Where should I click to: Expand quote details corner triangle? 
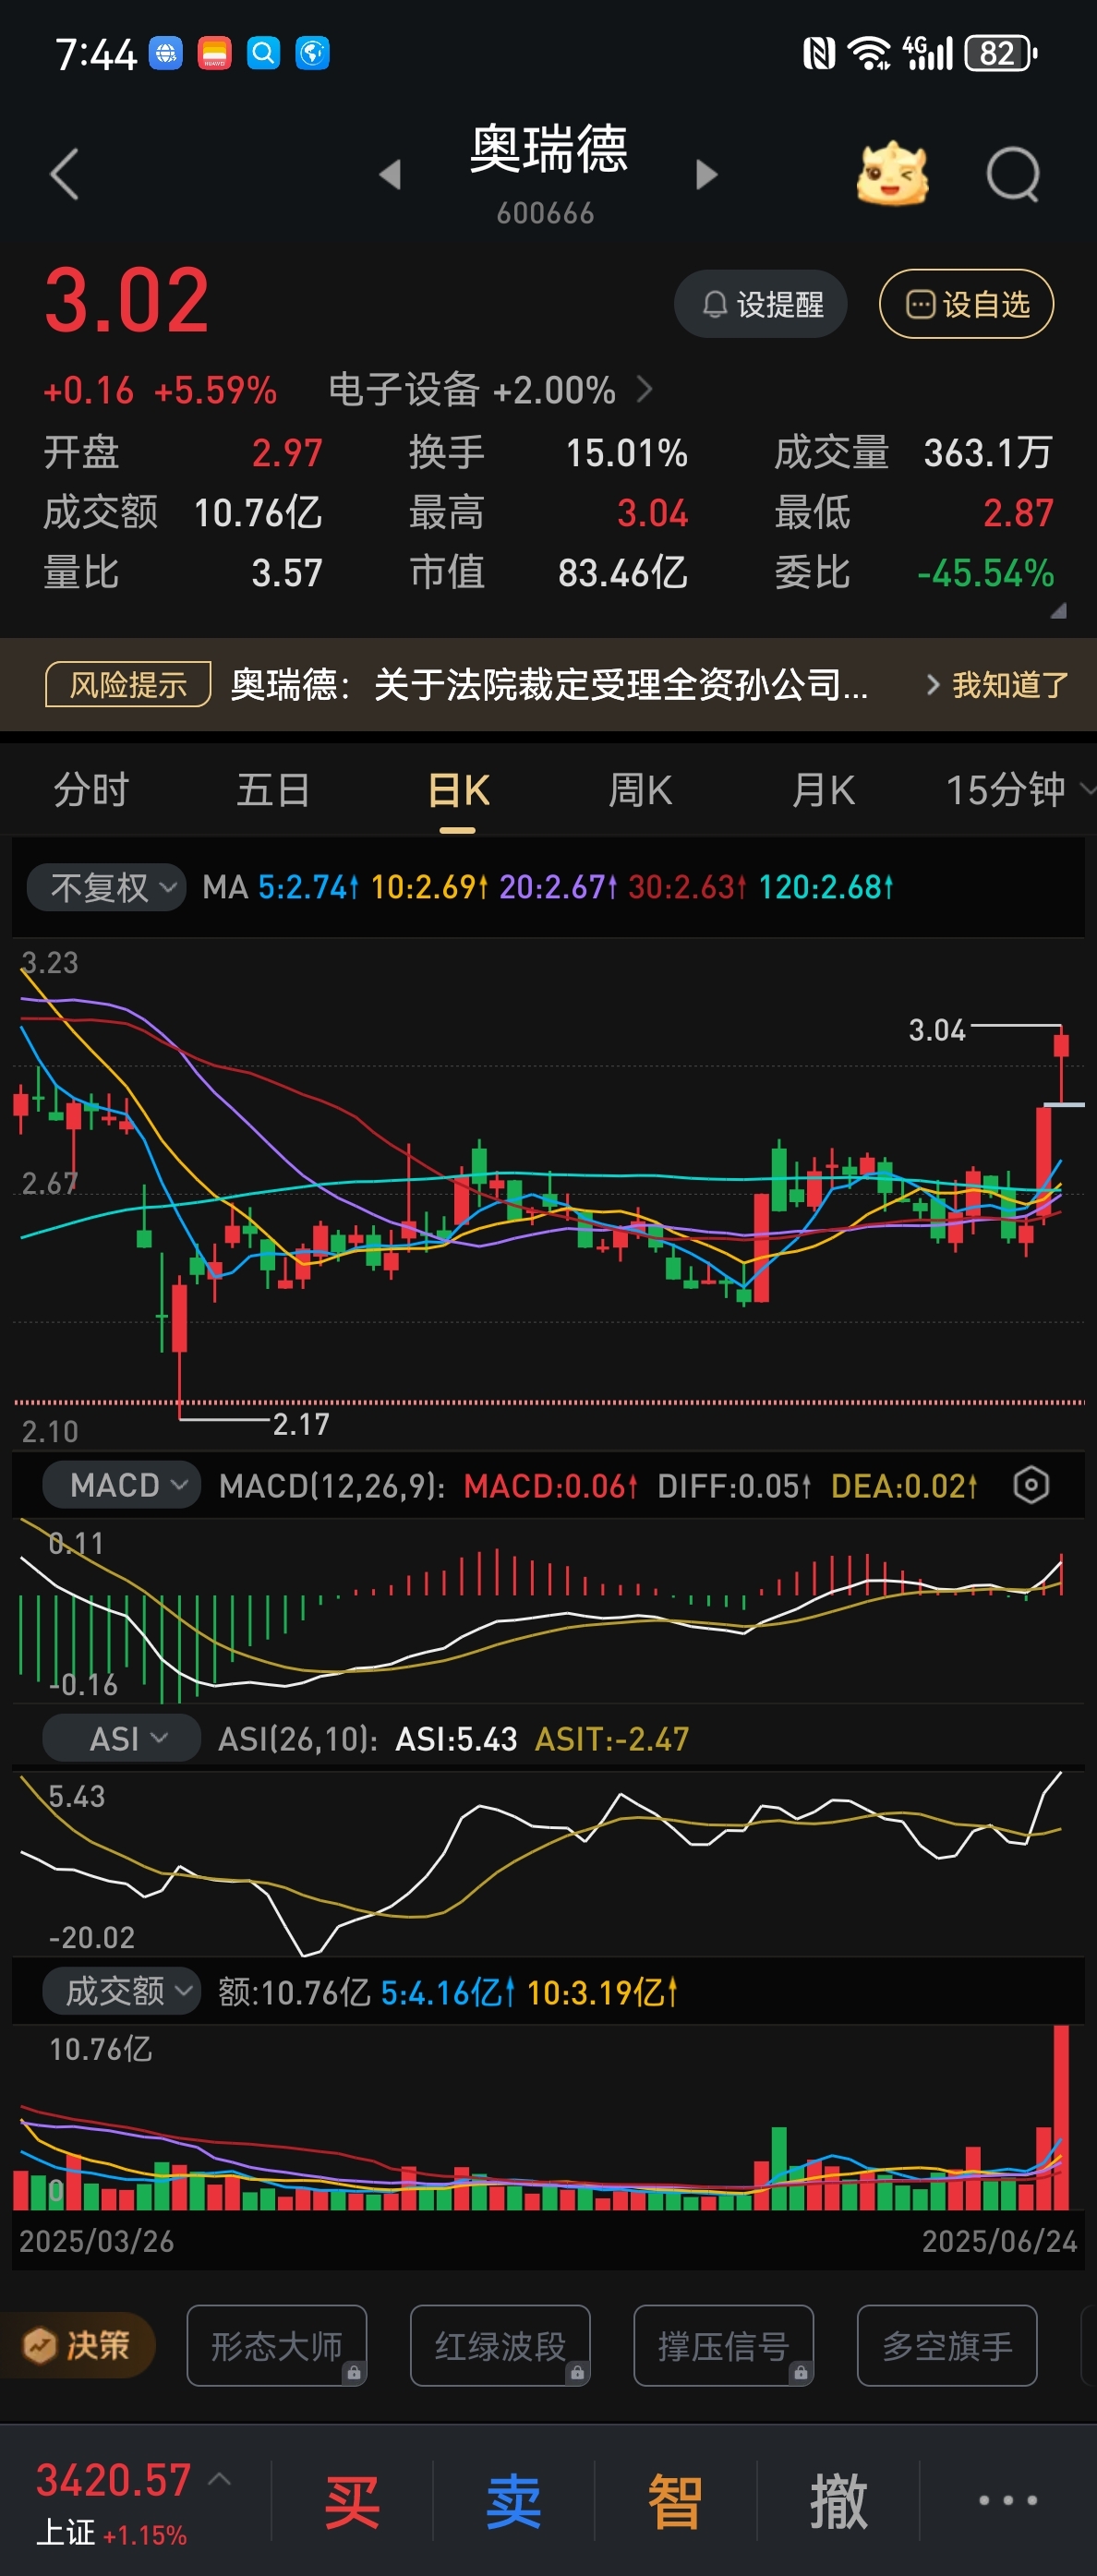(1059, 610)
